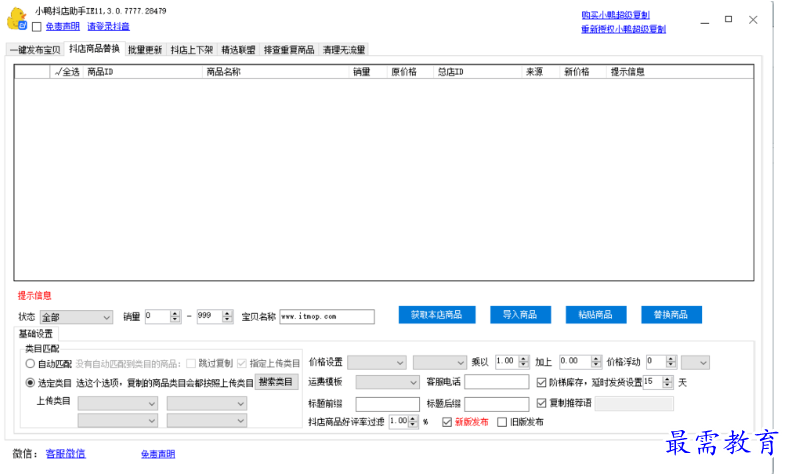This screenshot has width=787, height=474.
Task: Click the 导入商品 button
Action: (520, 315)
